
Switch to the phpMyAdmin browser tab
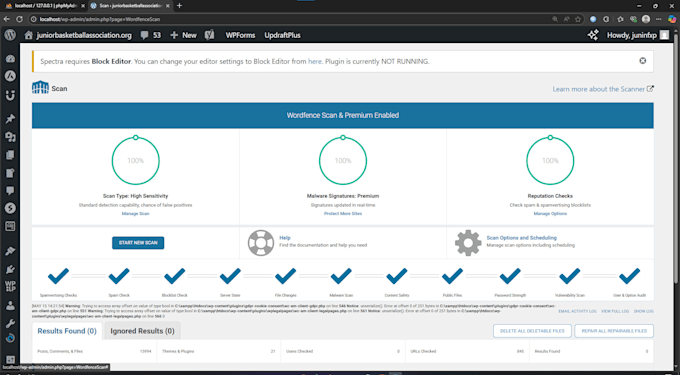click(x=43, y=6)
